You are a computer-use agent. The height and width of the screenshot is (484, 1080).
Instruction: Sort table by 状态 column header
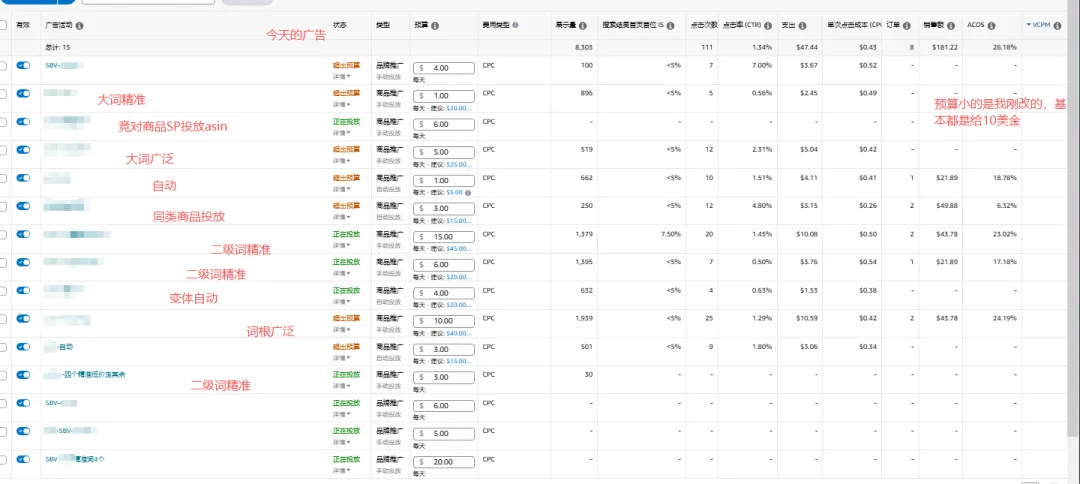pos(340,25)
